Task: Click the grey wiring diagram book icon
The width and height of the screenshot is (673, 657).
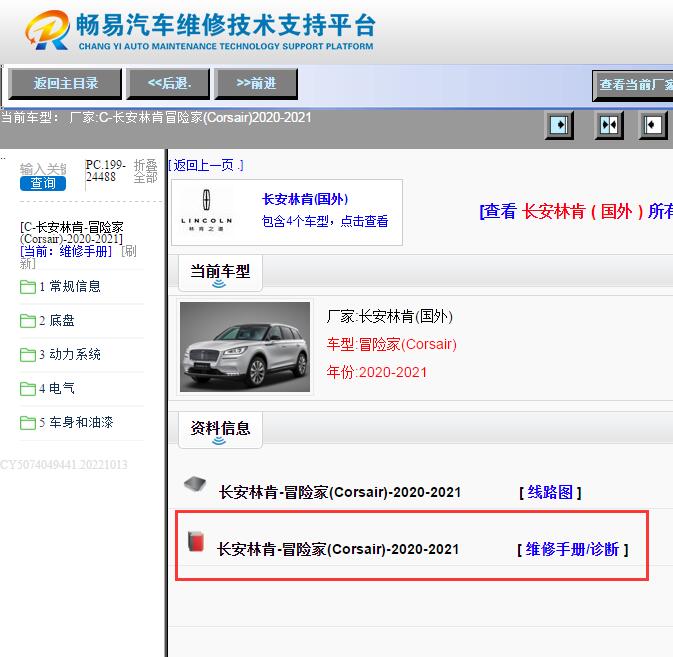Action: tap(195, 484)
